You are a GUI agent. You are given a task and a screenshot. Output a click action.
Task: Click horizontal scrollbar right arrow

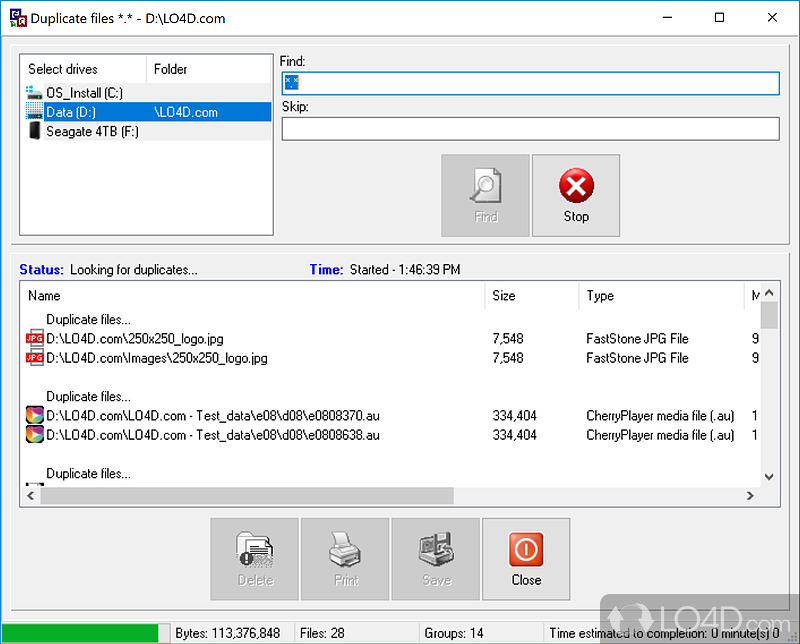pos(751,496)
